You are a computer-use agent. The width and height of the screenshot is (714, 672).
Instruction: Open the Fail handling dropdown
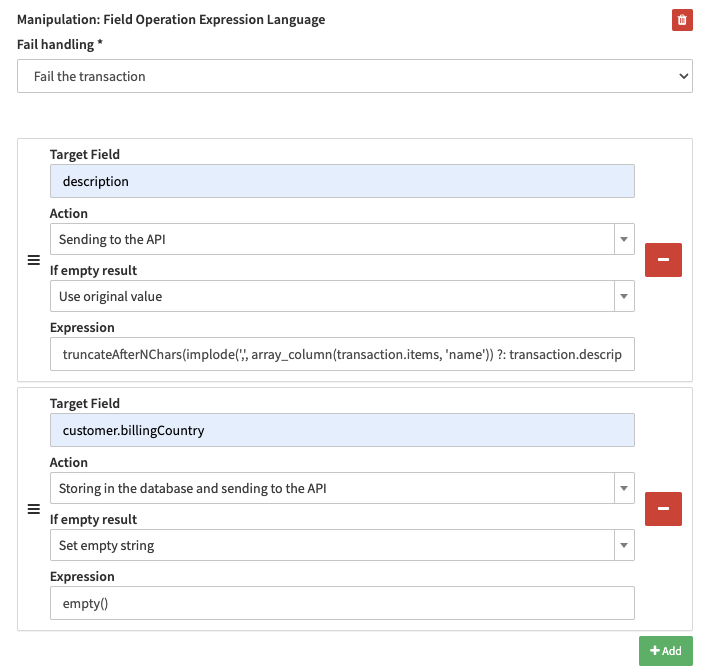[x=354, y=76]
